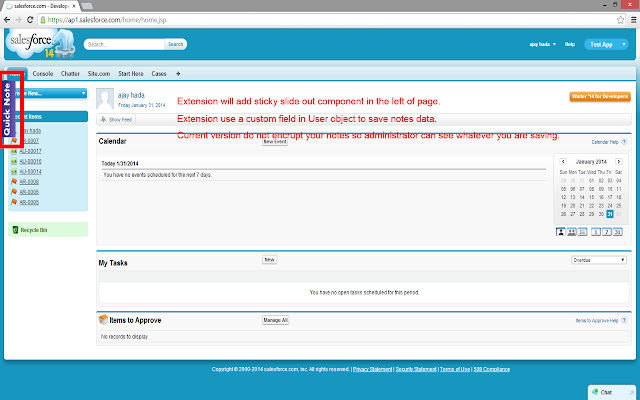Open the Cases tab
640x400 pixels.
pyautogui.click(x=160, y=73)
